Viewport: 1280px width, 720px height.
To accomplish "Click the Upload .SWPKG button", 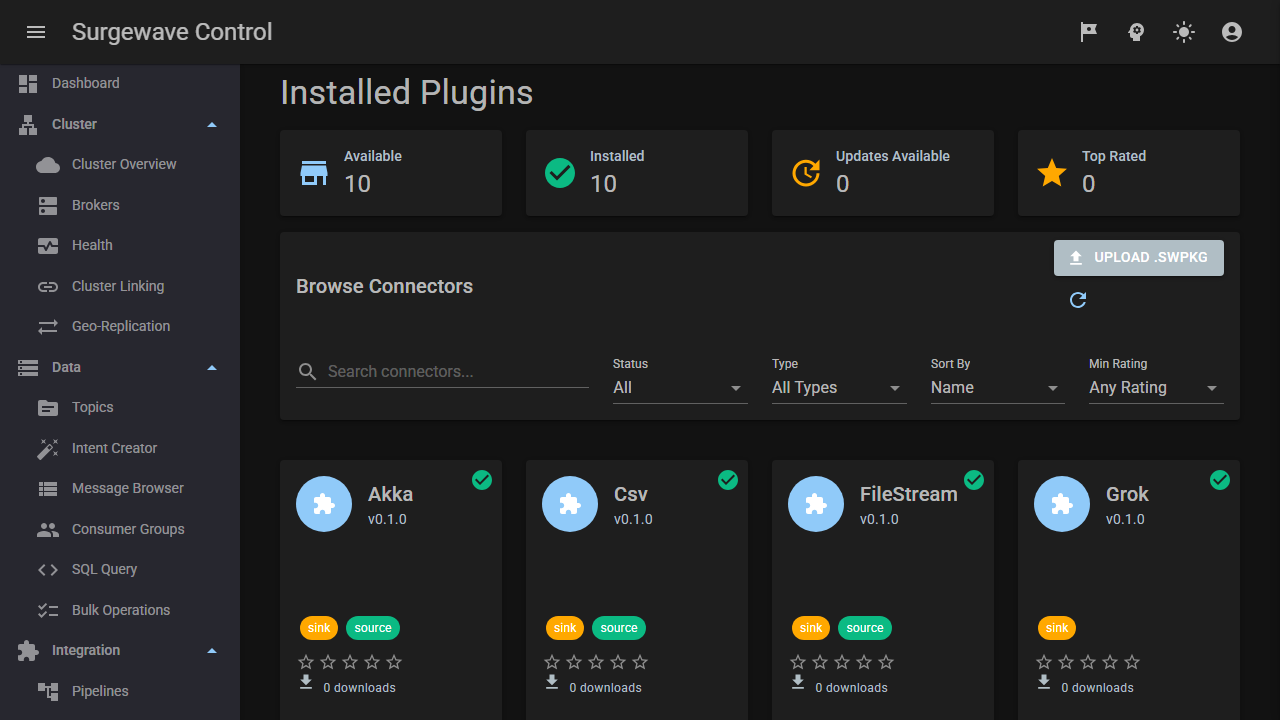I will coord(1139,258).
